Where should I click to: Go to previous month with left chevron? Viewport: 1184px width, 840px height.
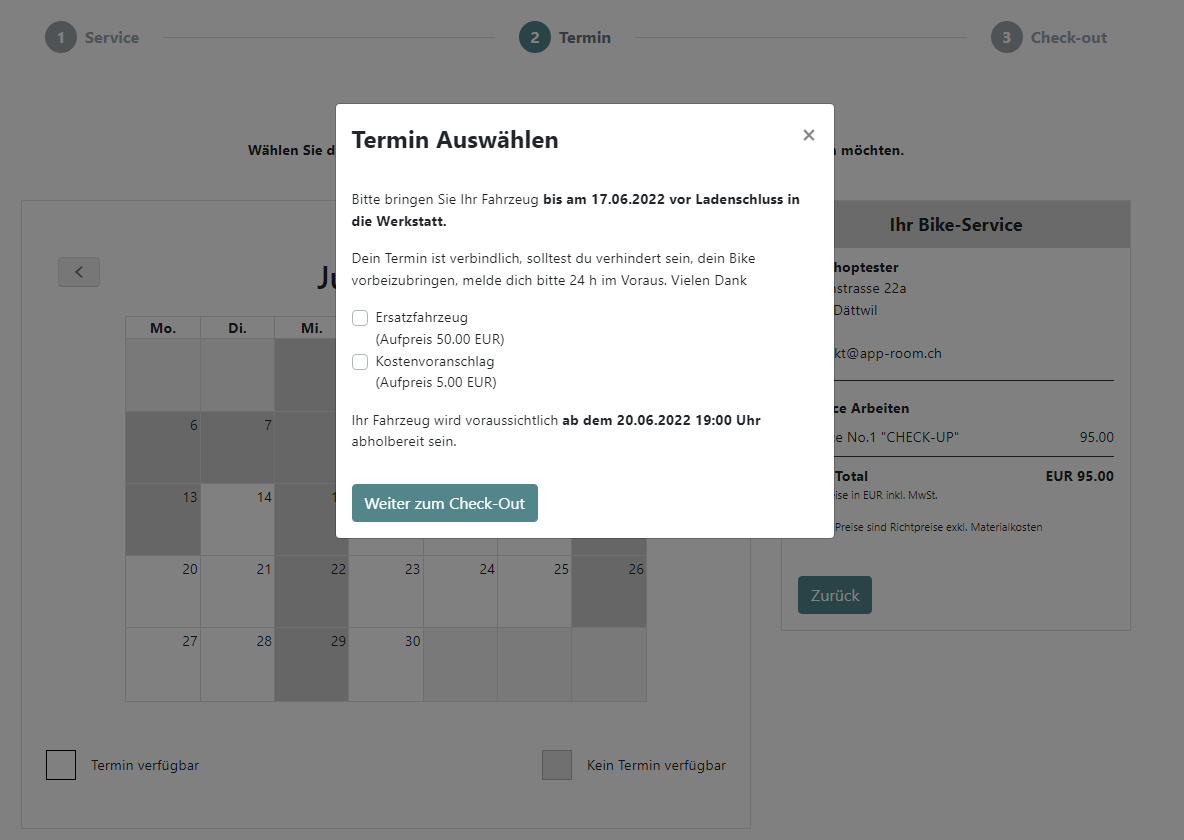79,272
